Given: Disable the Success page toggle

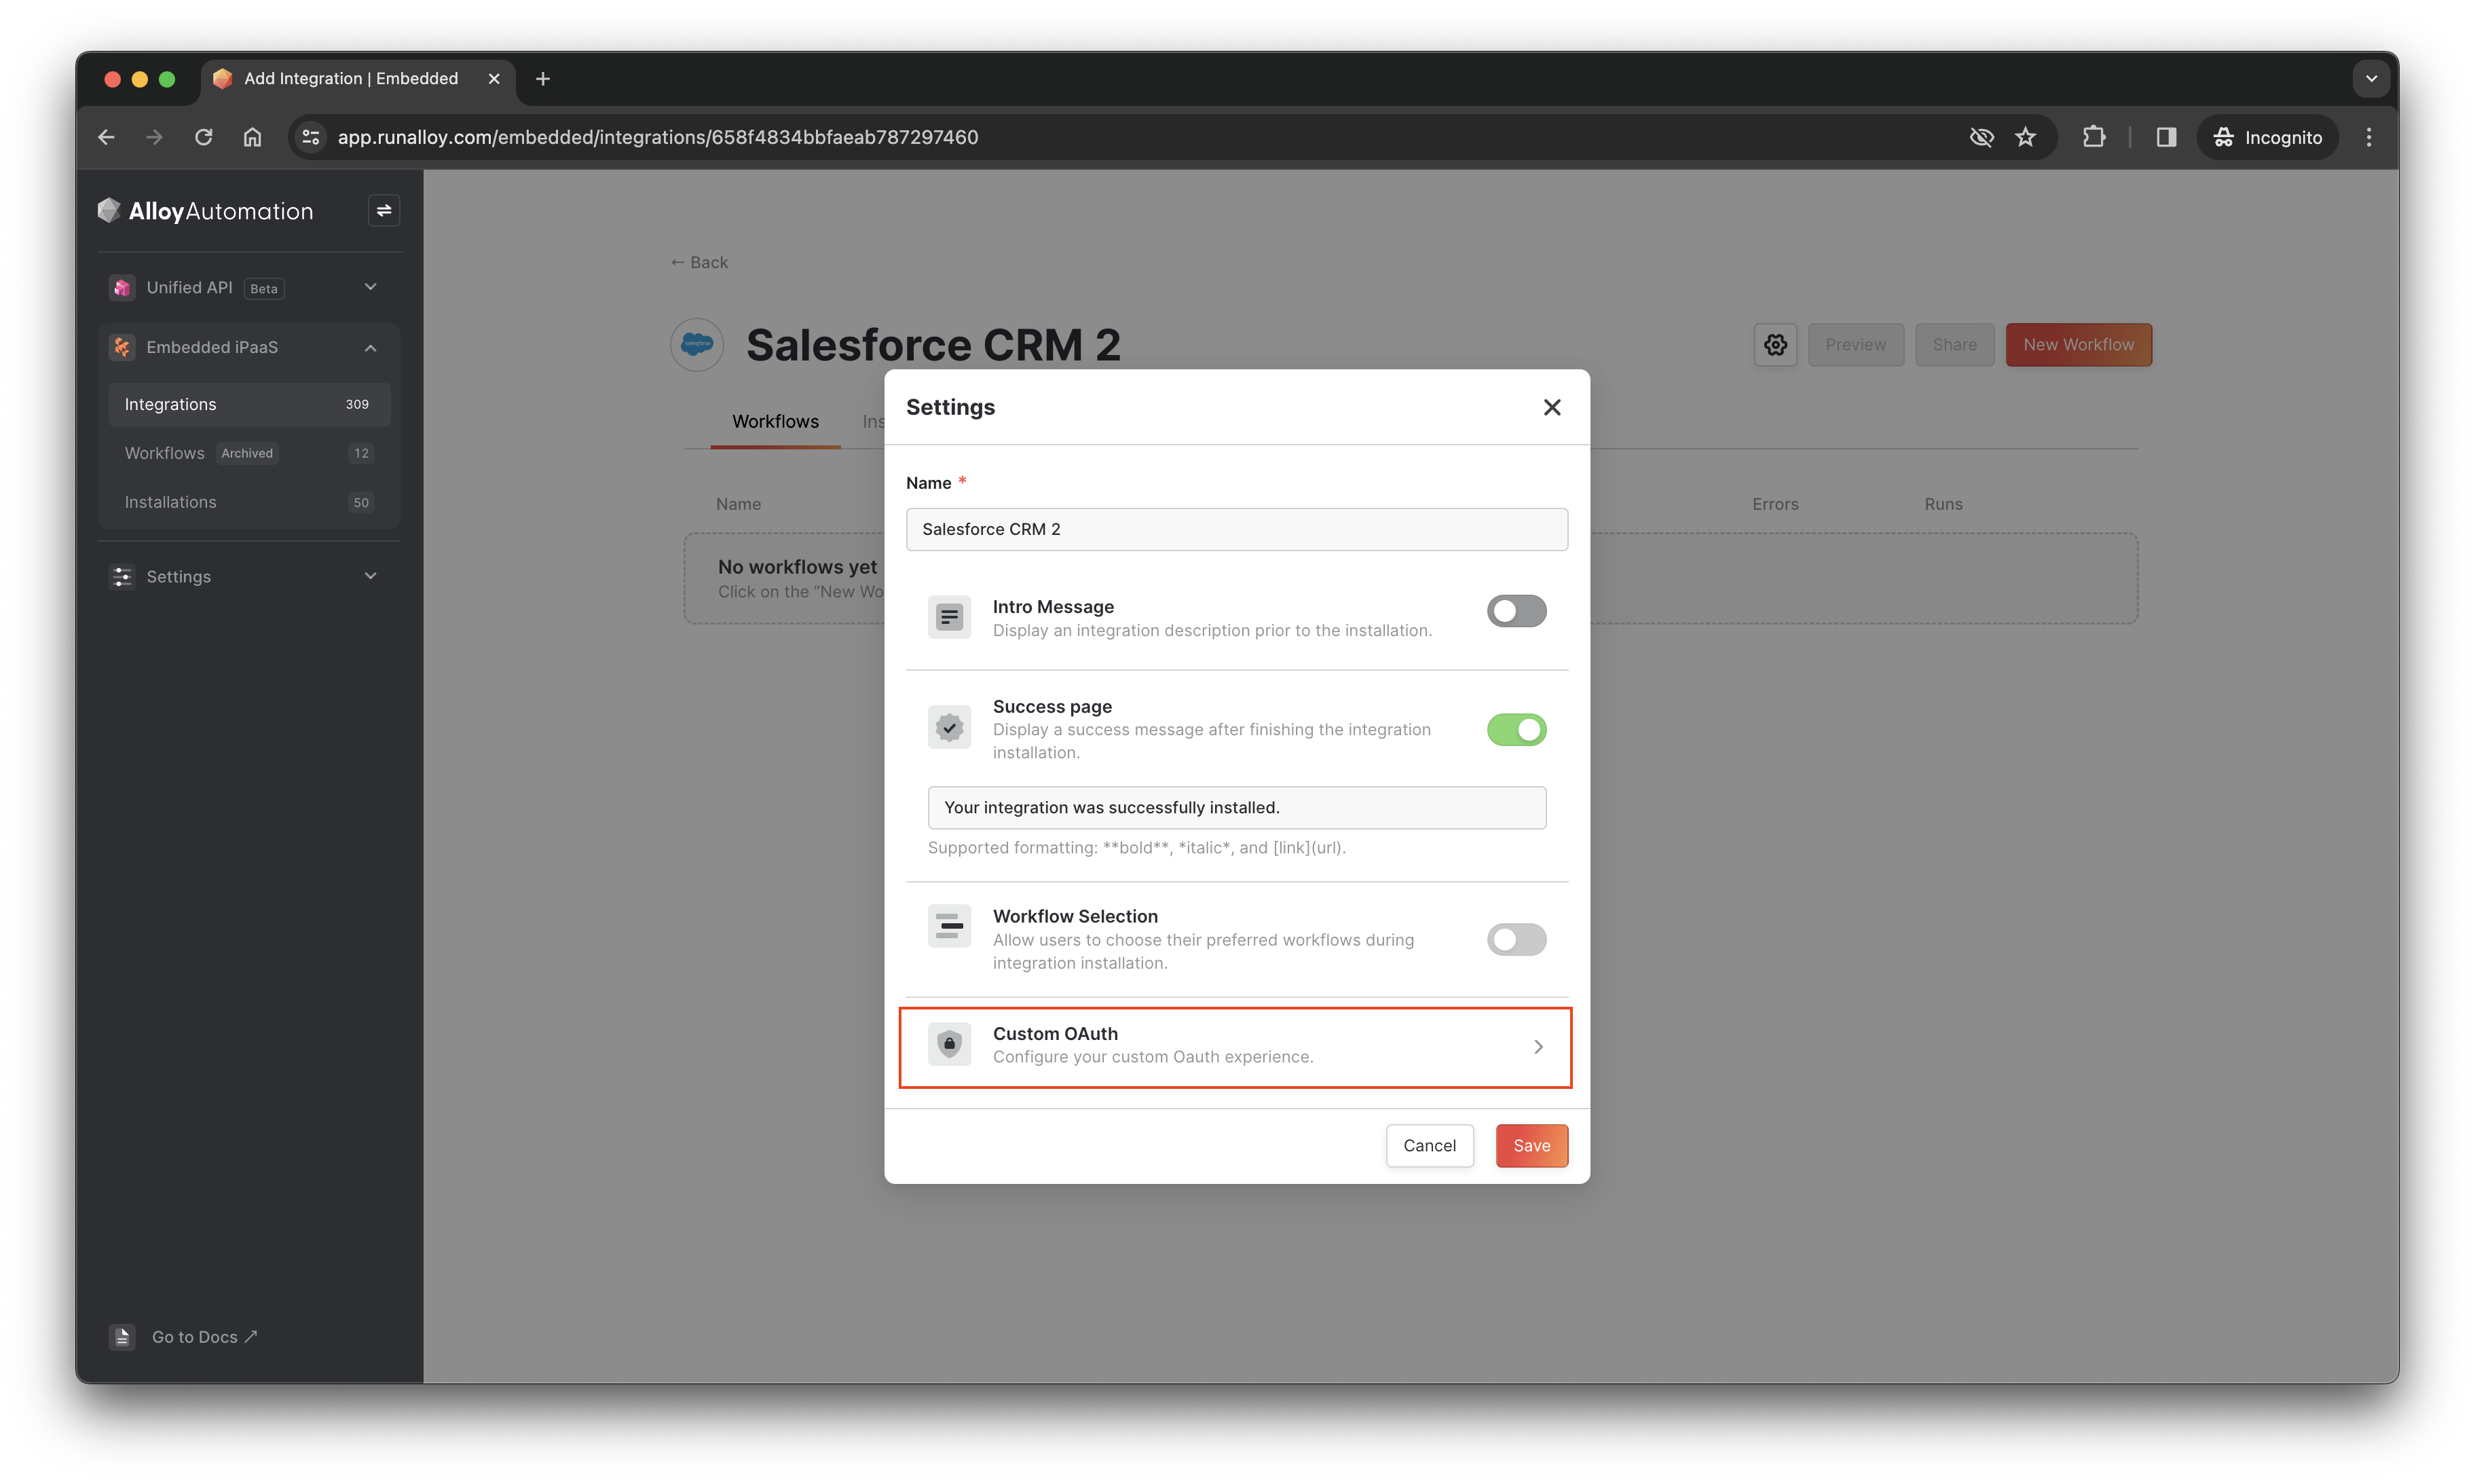Looking at the screenshot, I should pos(1516,730).
